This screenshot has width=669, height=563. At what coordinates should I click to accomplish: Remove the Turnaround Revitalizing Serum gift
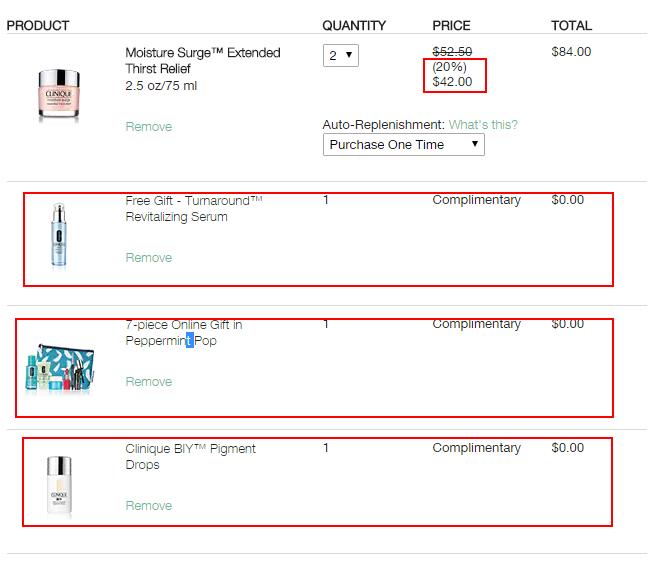(x=148, y=258)
